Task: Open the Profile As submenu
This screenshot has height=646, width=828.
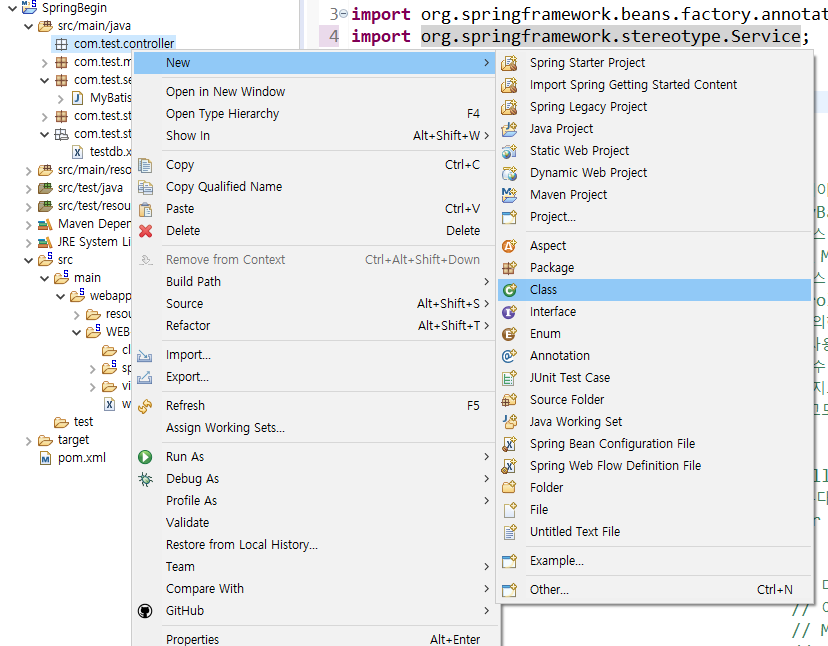Action: coord(314,501)
